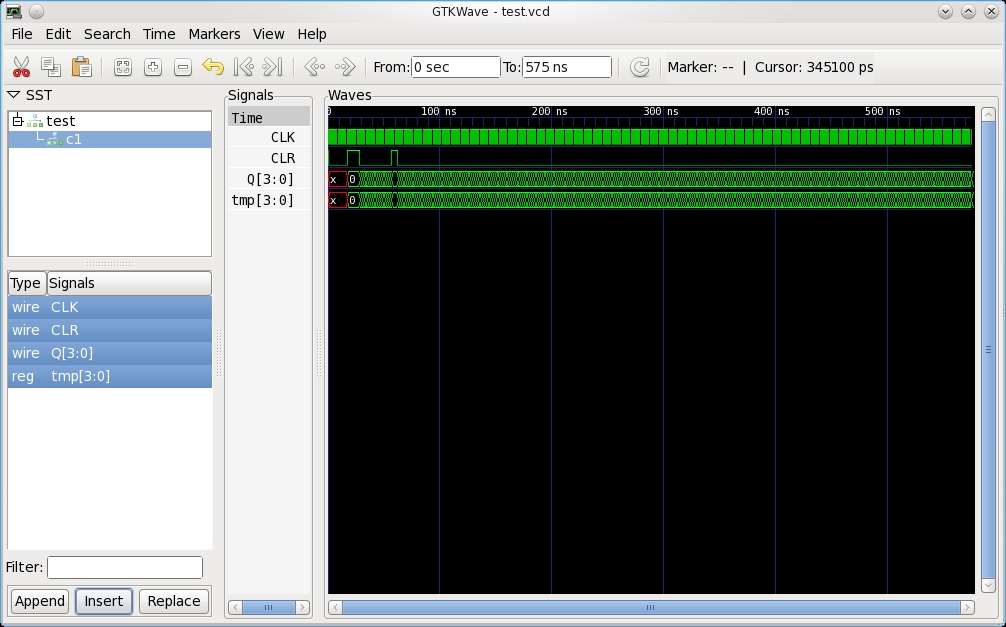Viewport: 1006px width, 627px height.
Task: Open the View menu
Action: point(268,34)
